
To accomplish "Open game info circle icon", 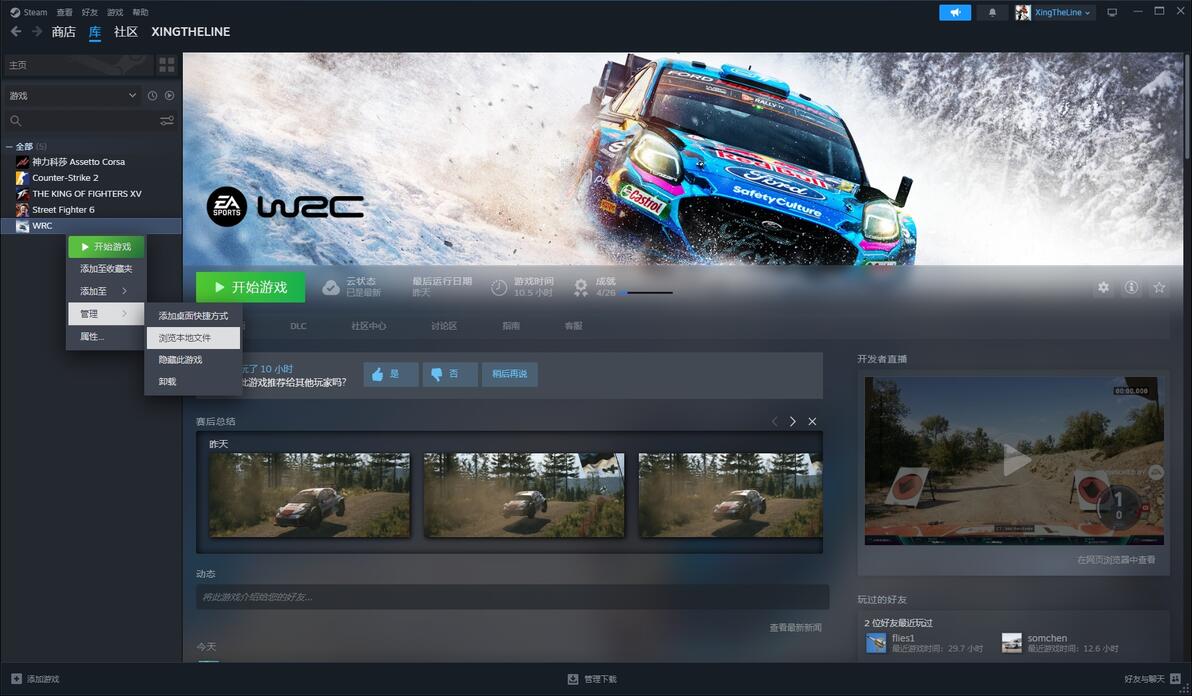I will [1131, 287].
